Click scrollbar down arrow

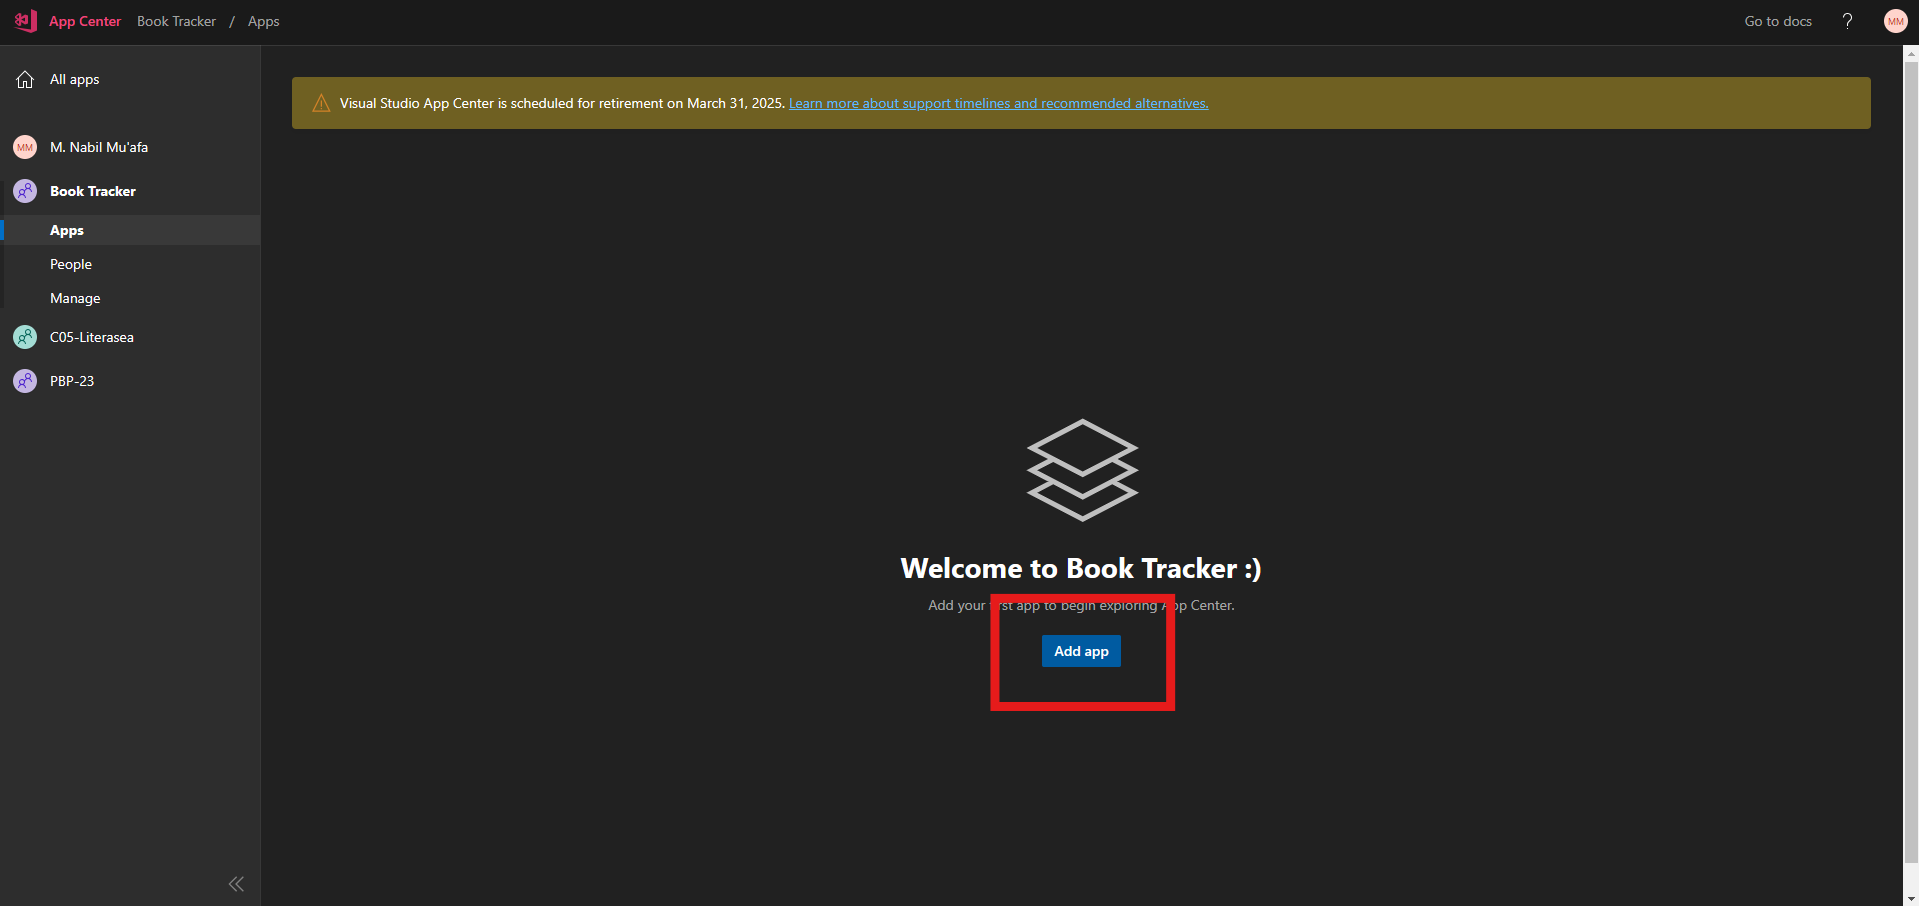(x=1911, y=898)
